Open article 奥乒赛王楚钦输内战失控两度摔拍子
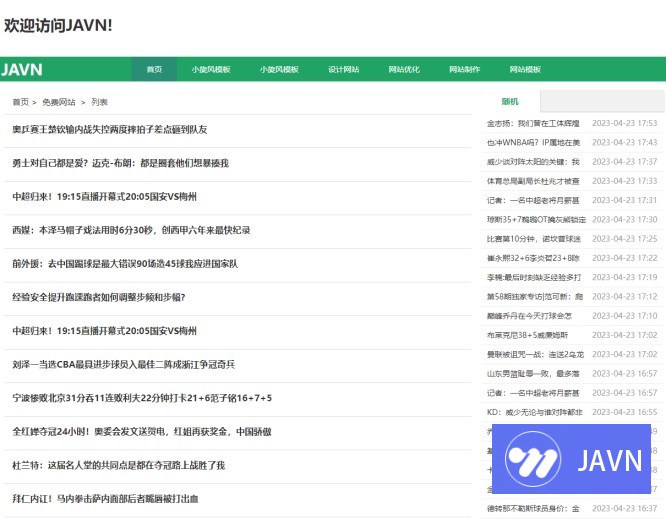Viewport: 666px width, 519px height. click(110, 130)
